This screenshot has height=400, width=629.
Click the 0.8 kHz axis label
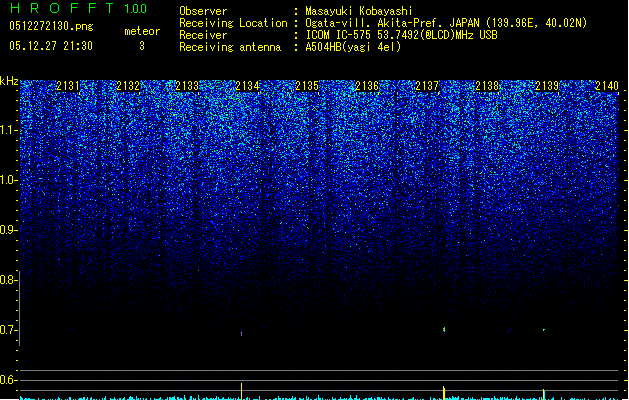8,280
